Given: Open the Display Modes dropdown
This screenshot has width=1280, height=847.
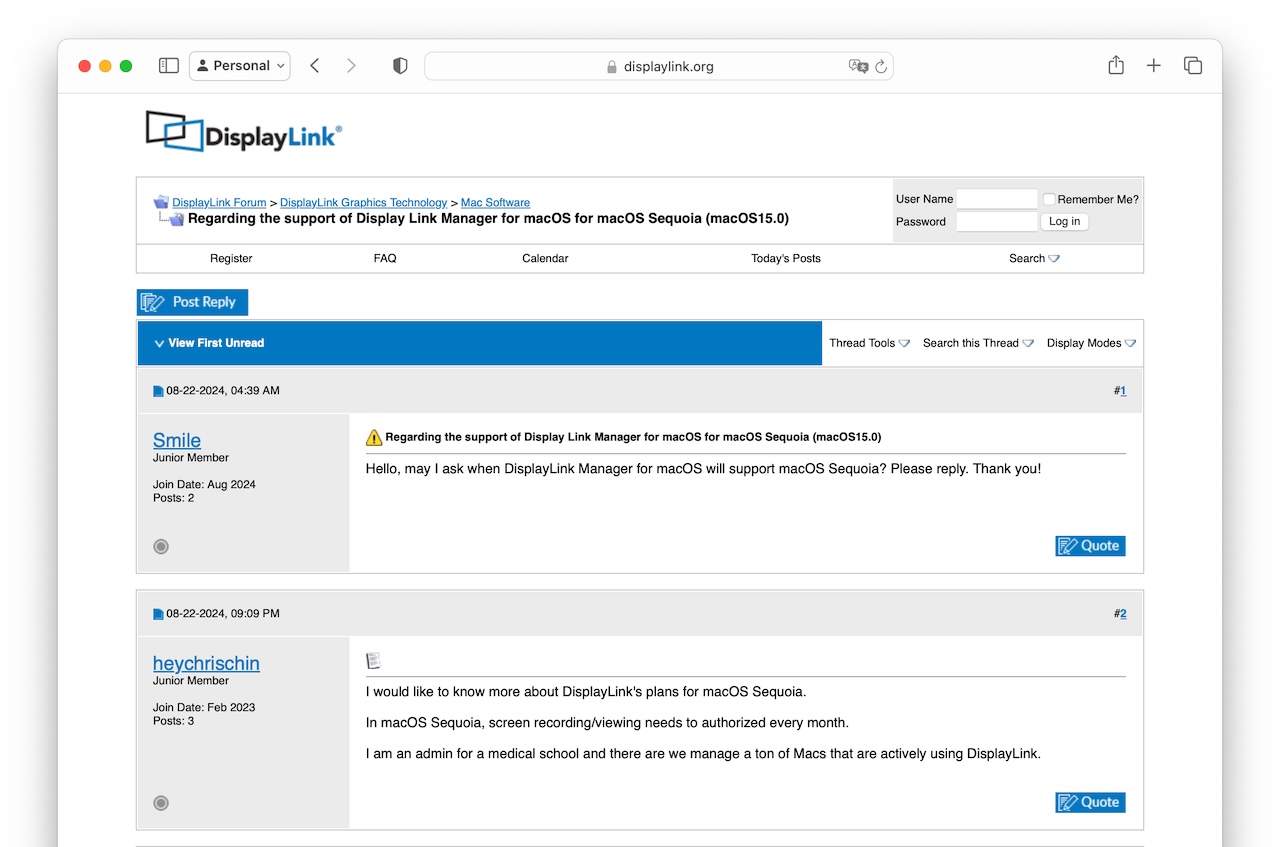Looking at the screenshot, I should coord(1091,343).
